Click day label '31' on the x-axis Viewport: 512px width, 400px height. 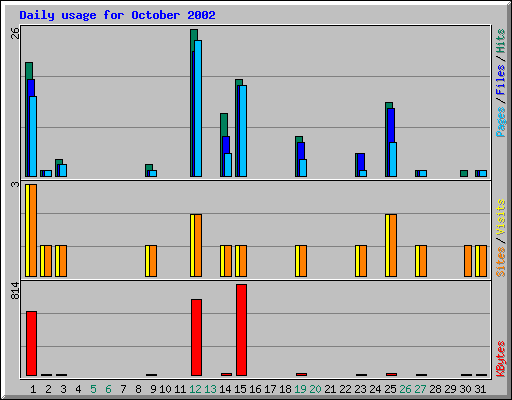(x=480, y=389)
